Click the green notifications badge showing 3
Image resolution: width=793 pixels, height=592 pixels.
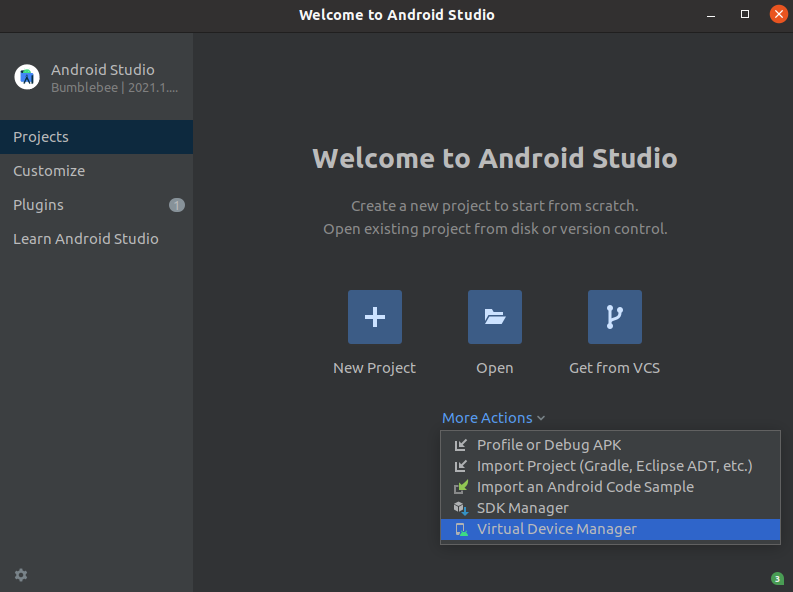tap(777, 579)
